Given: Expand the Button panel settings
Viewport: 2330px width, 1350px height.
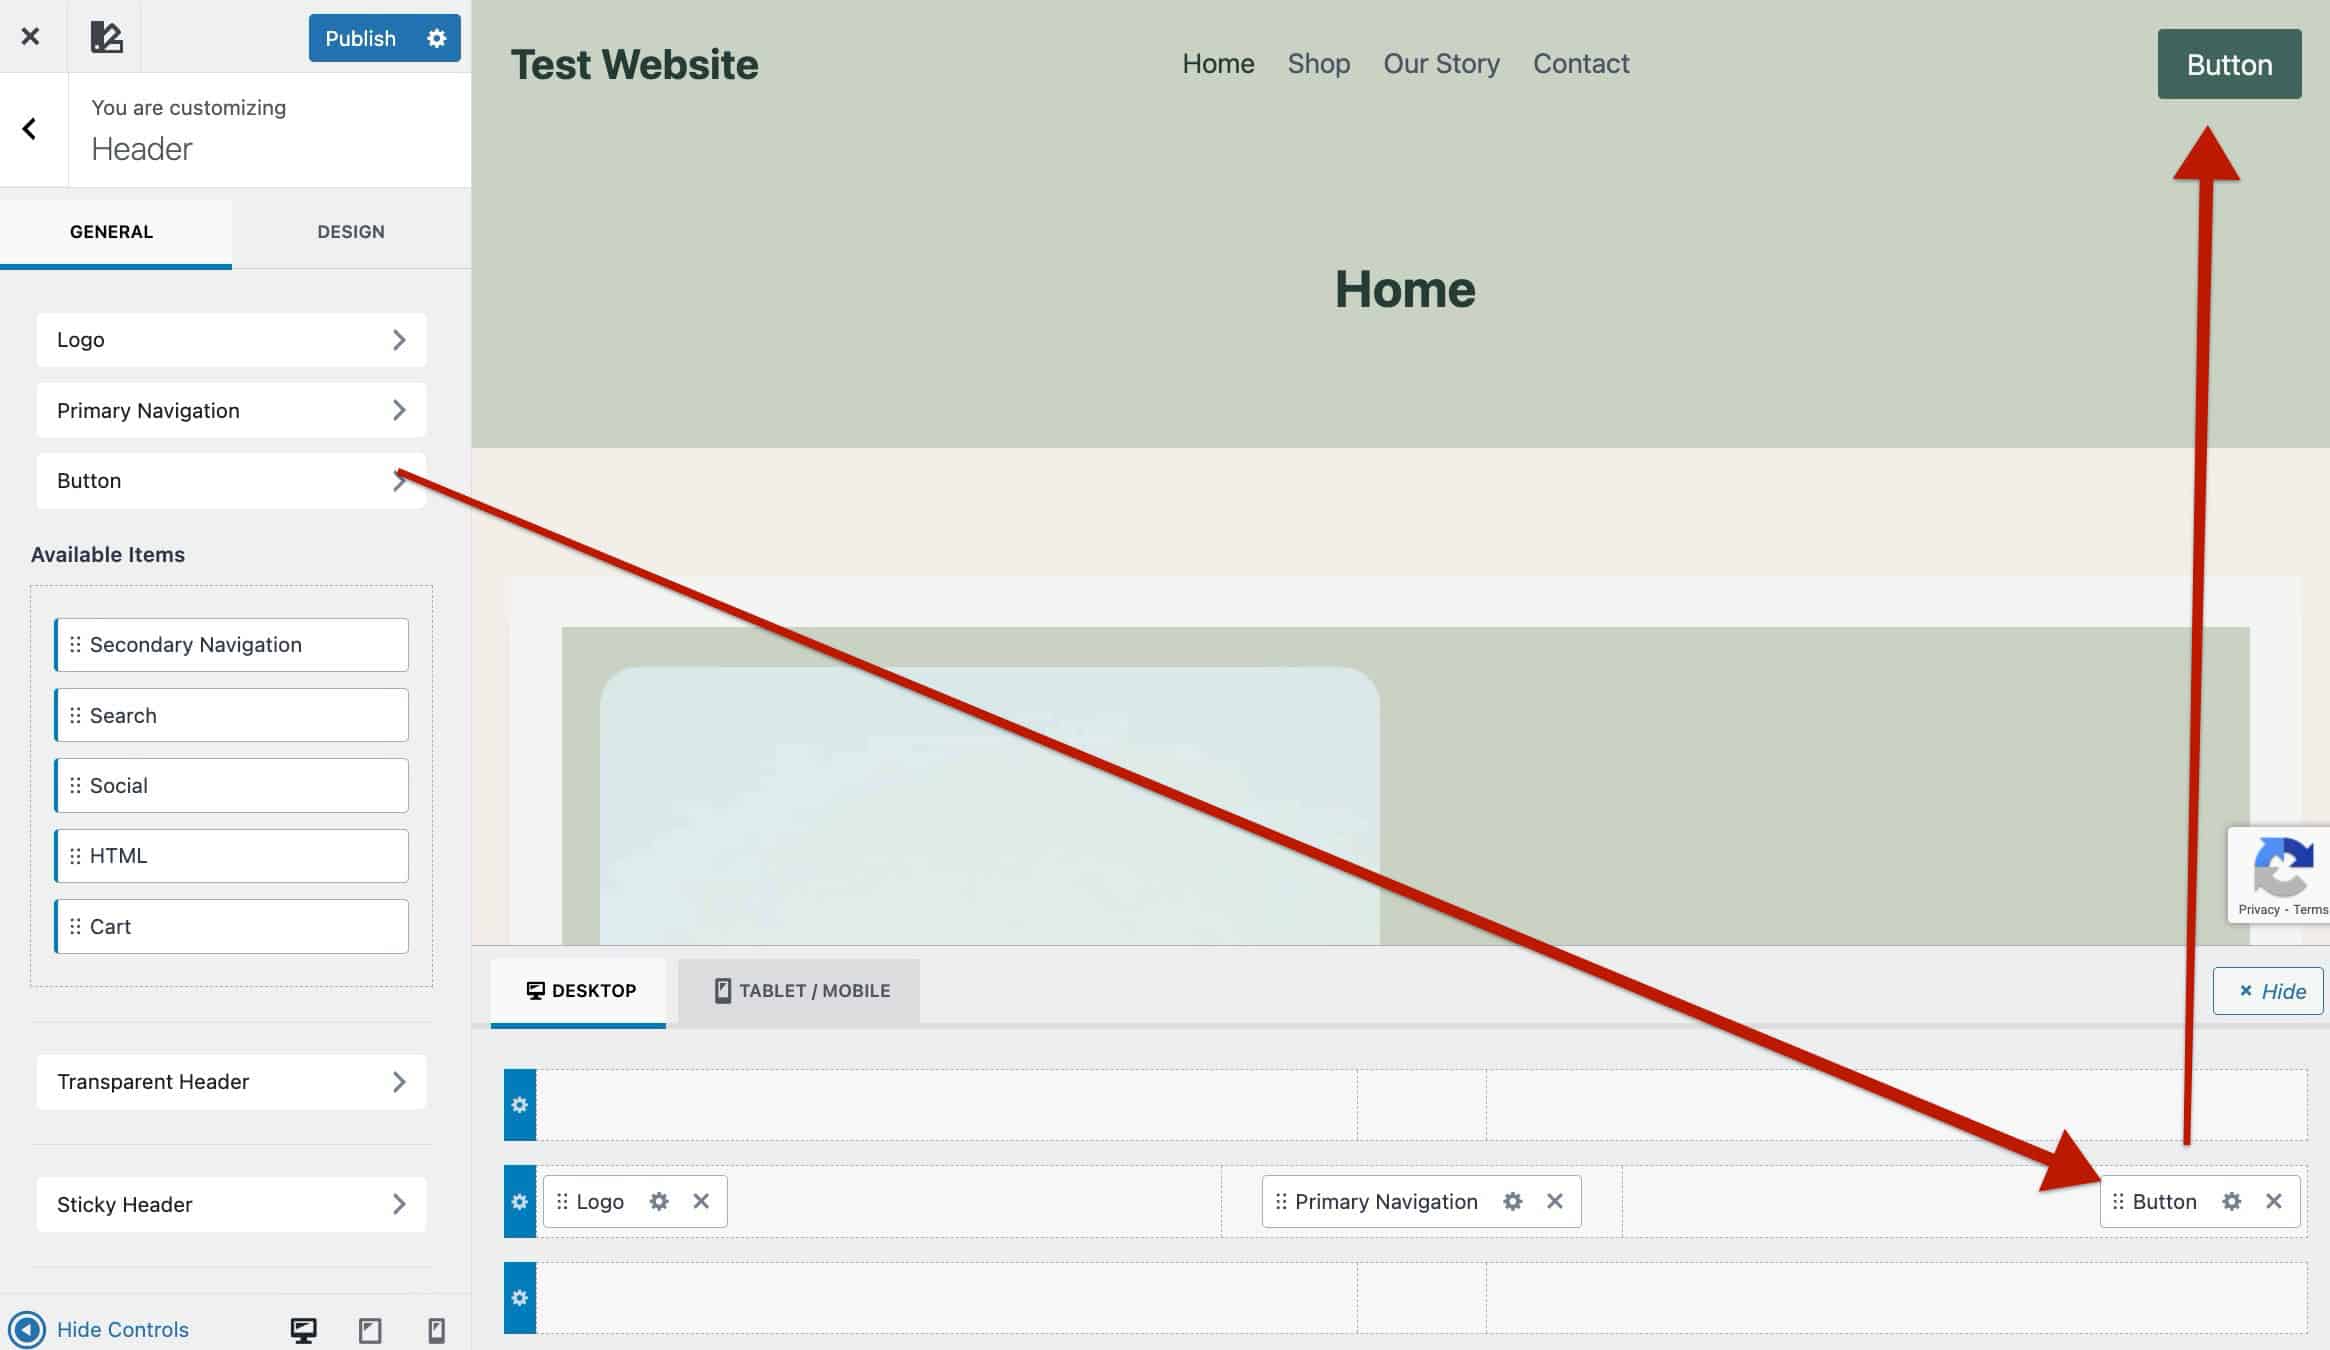Looking at the screenshot, I should point(230,481).
